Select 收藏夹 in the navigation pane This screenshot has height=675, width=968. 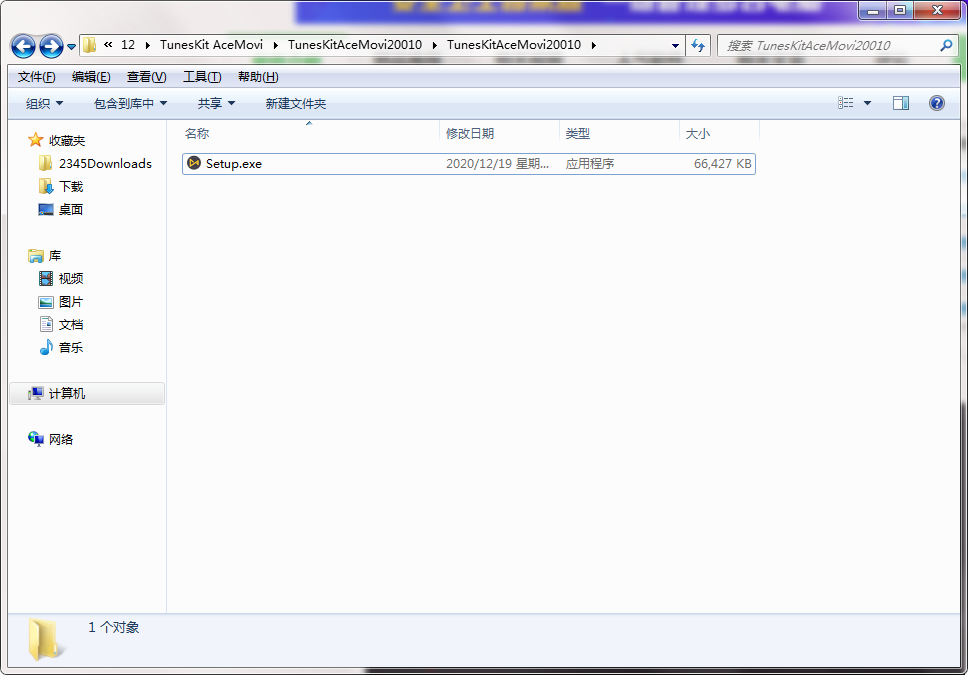(x=67, y=141)
